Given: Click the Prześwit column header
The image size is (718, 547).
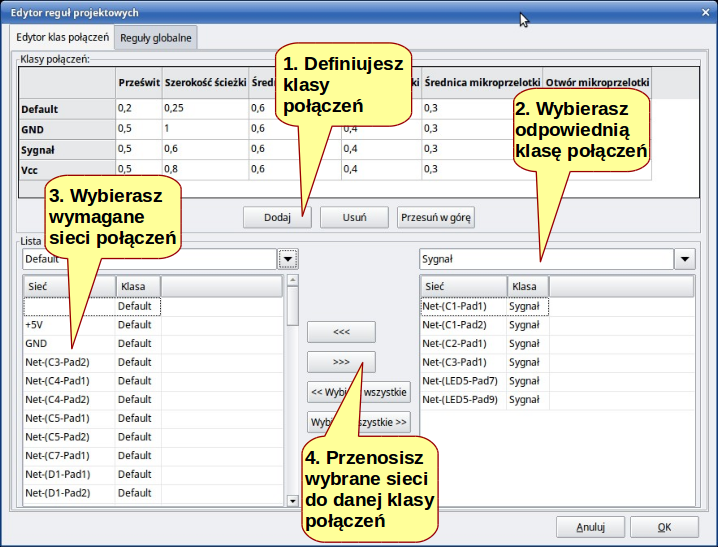Looking at the screenshot, I should pyautogui.click(x=139, y=83).
